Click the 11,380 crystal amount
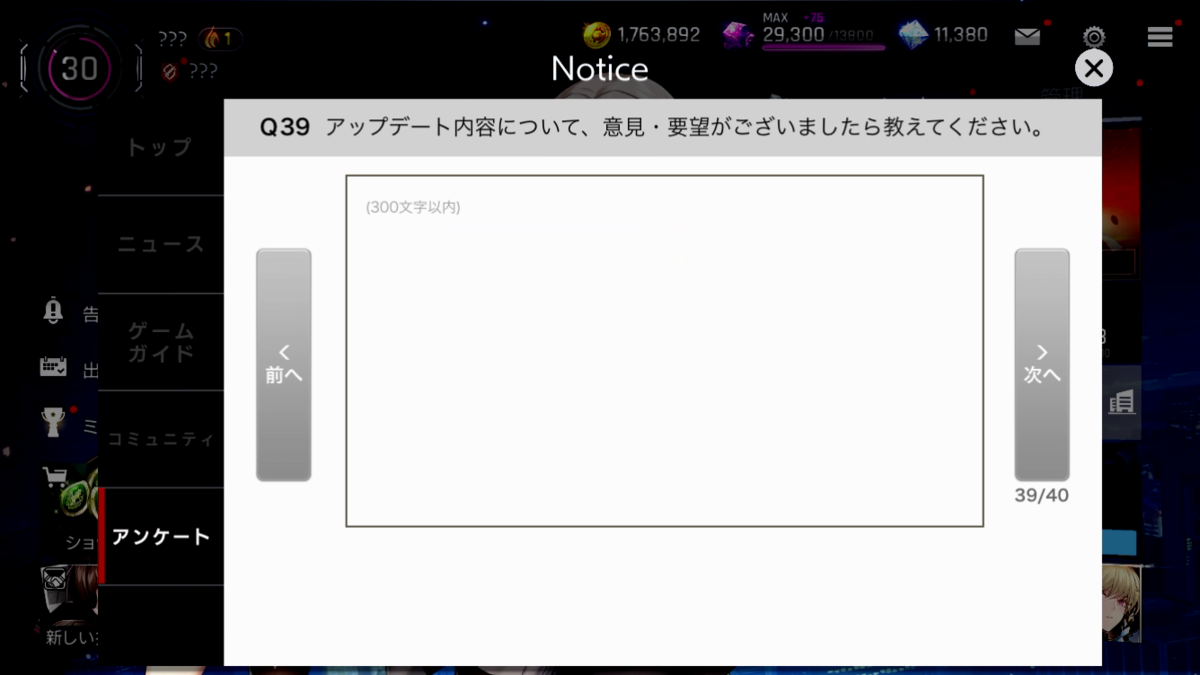 tap(961, 35)
